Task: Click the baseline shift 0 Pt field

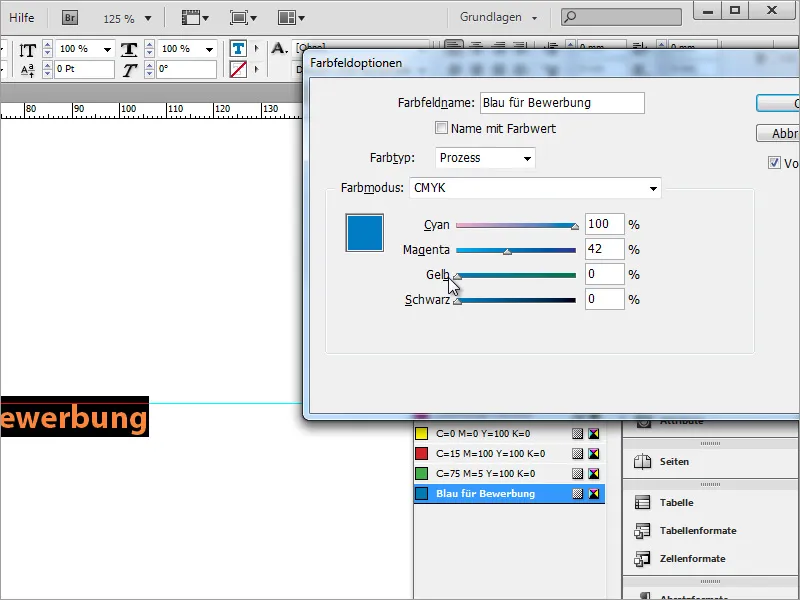Action: click(84, 69)
